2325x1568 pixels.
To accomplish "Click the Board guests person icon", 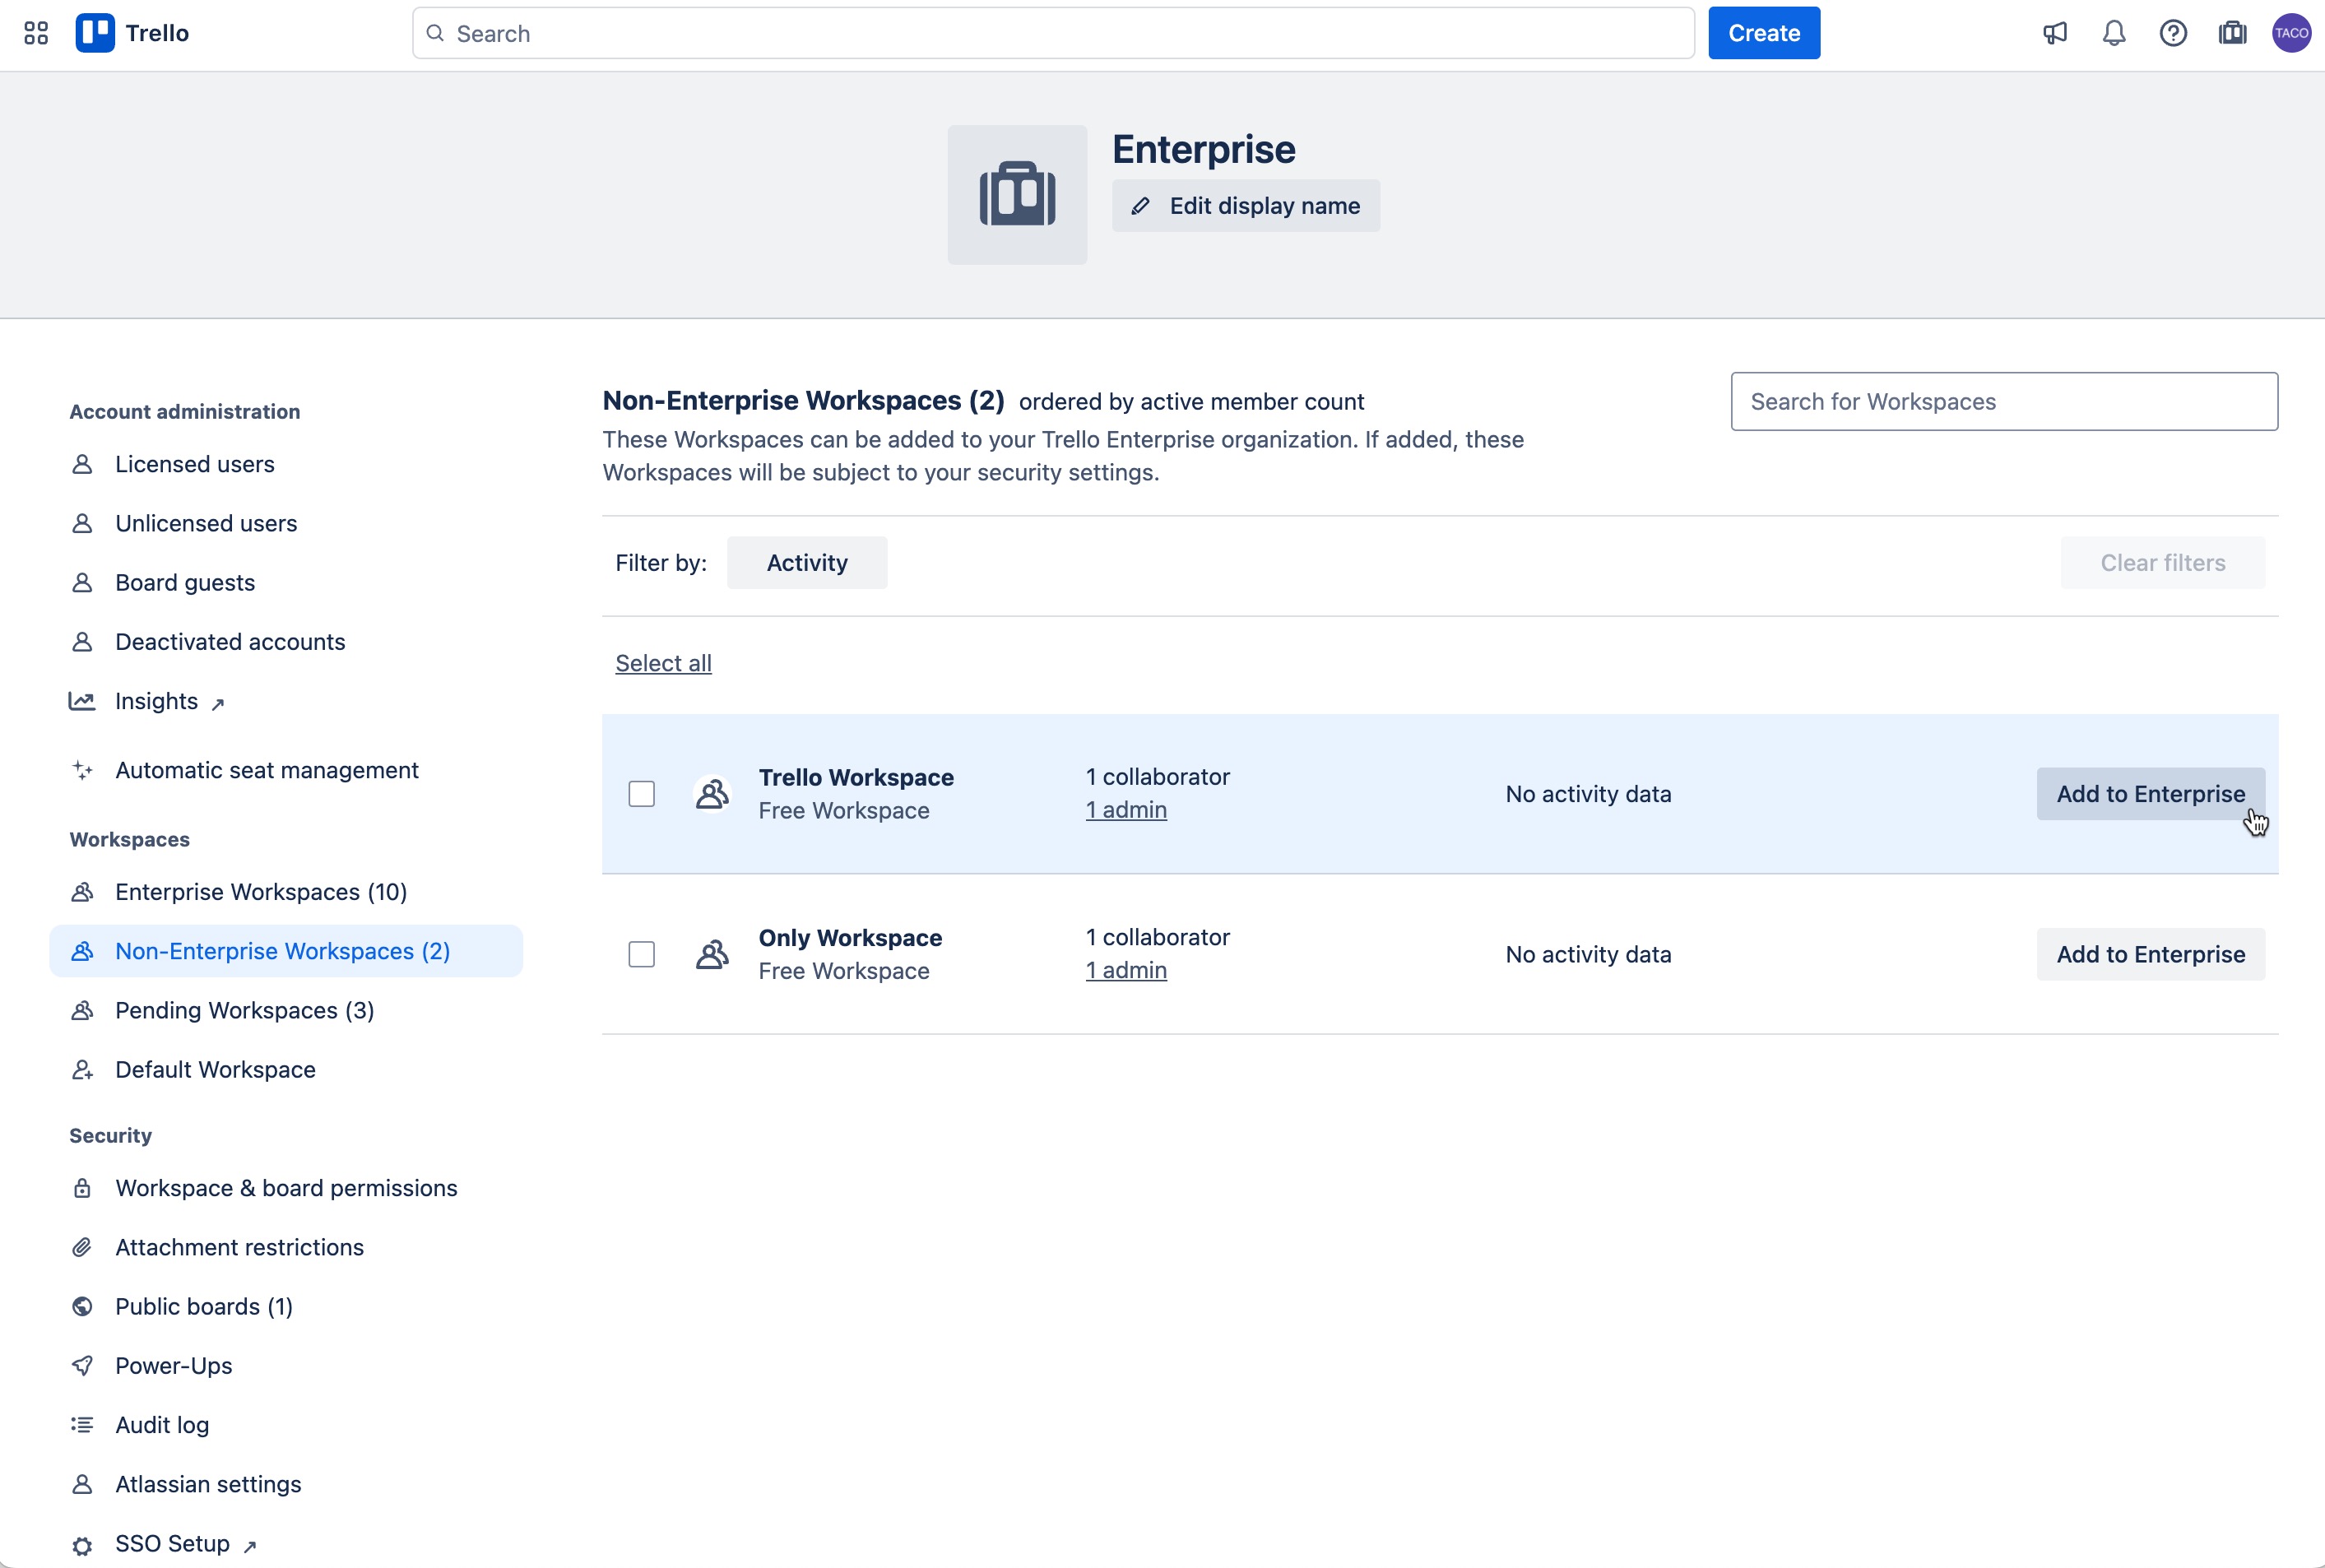I will pos(83,582).
